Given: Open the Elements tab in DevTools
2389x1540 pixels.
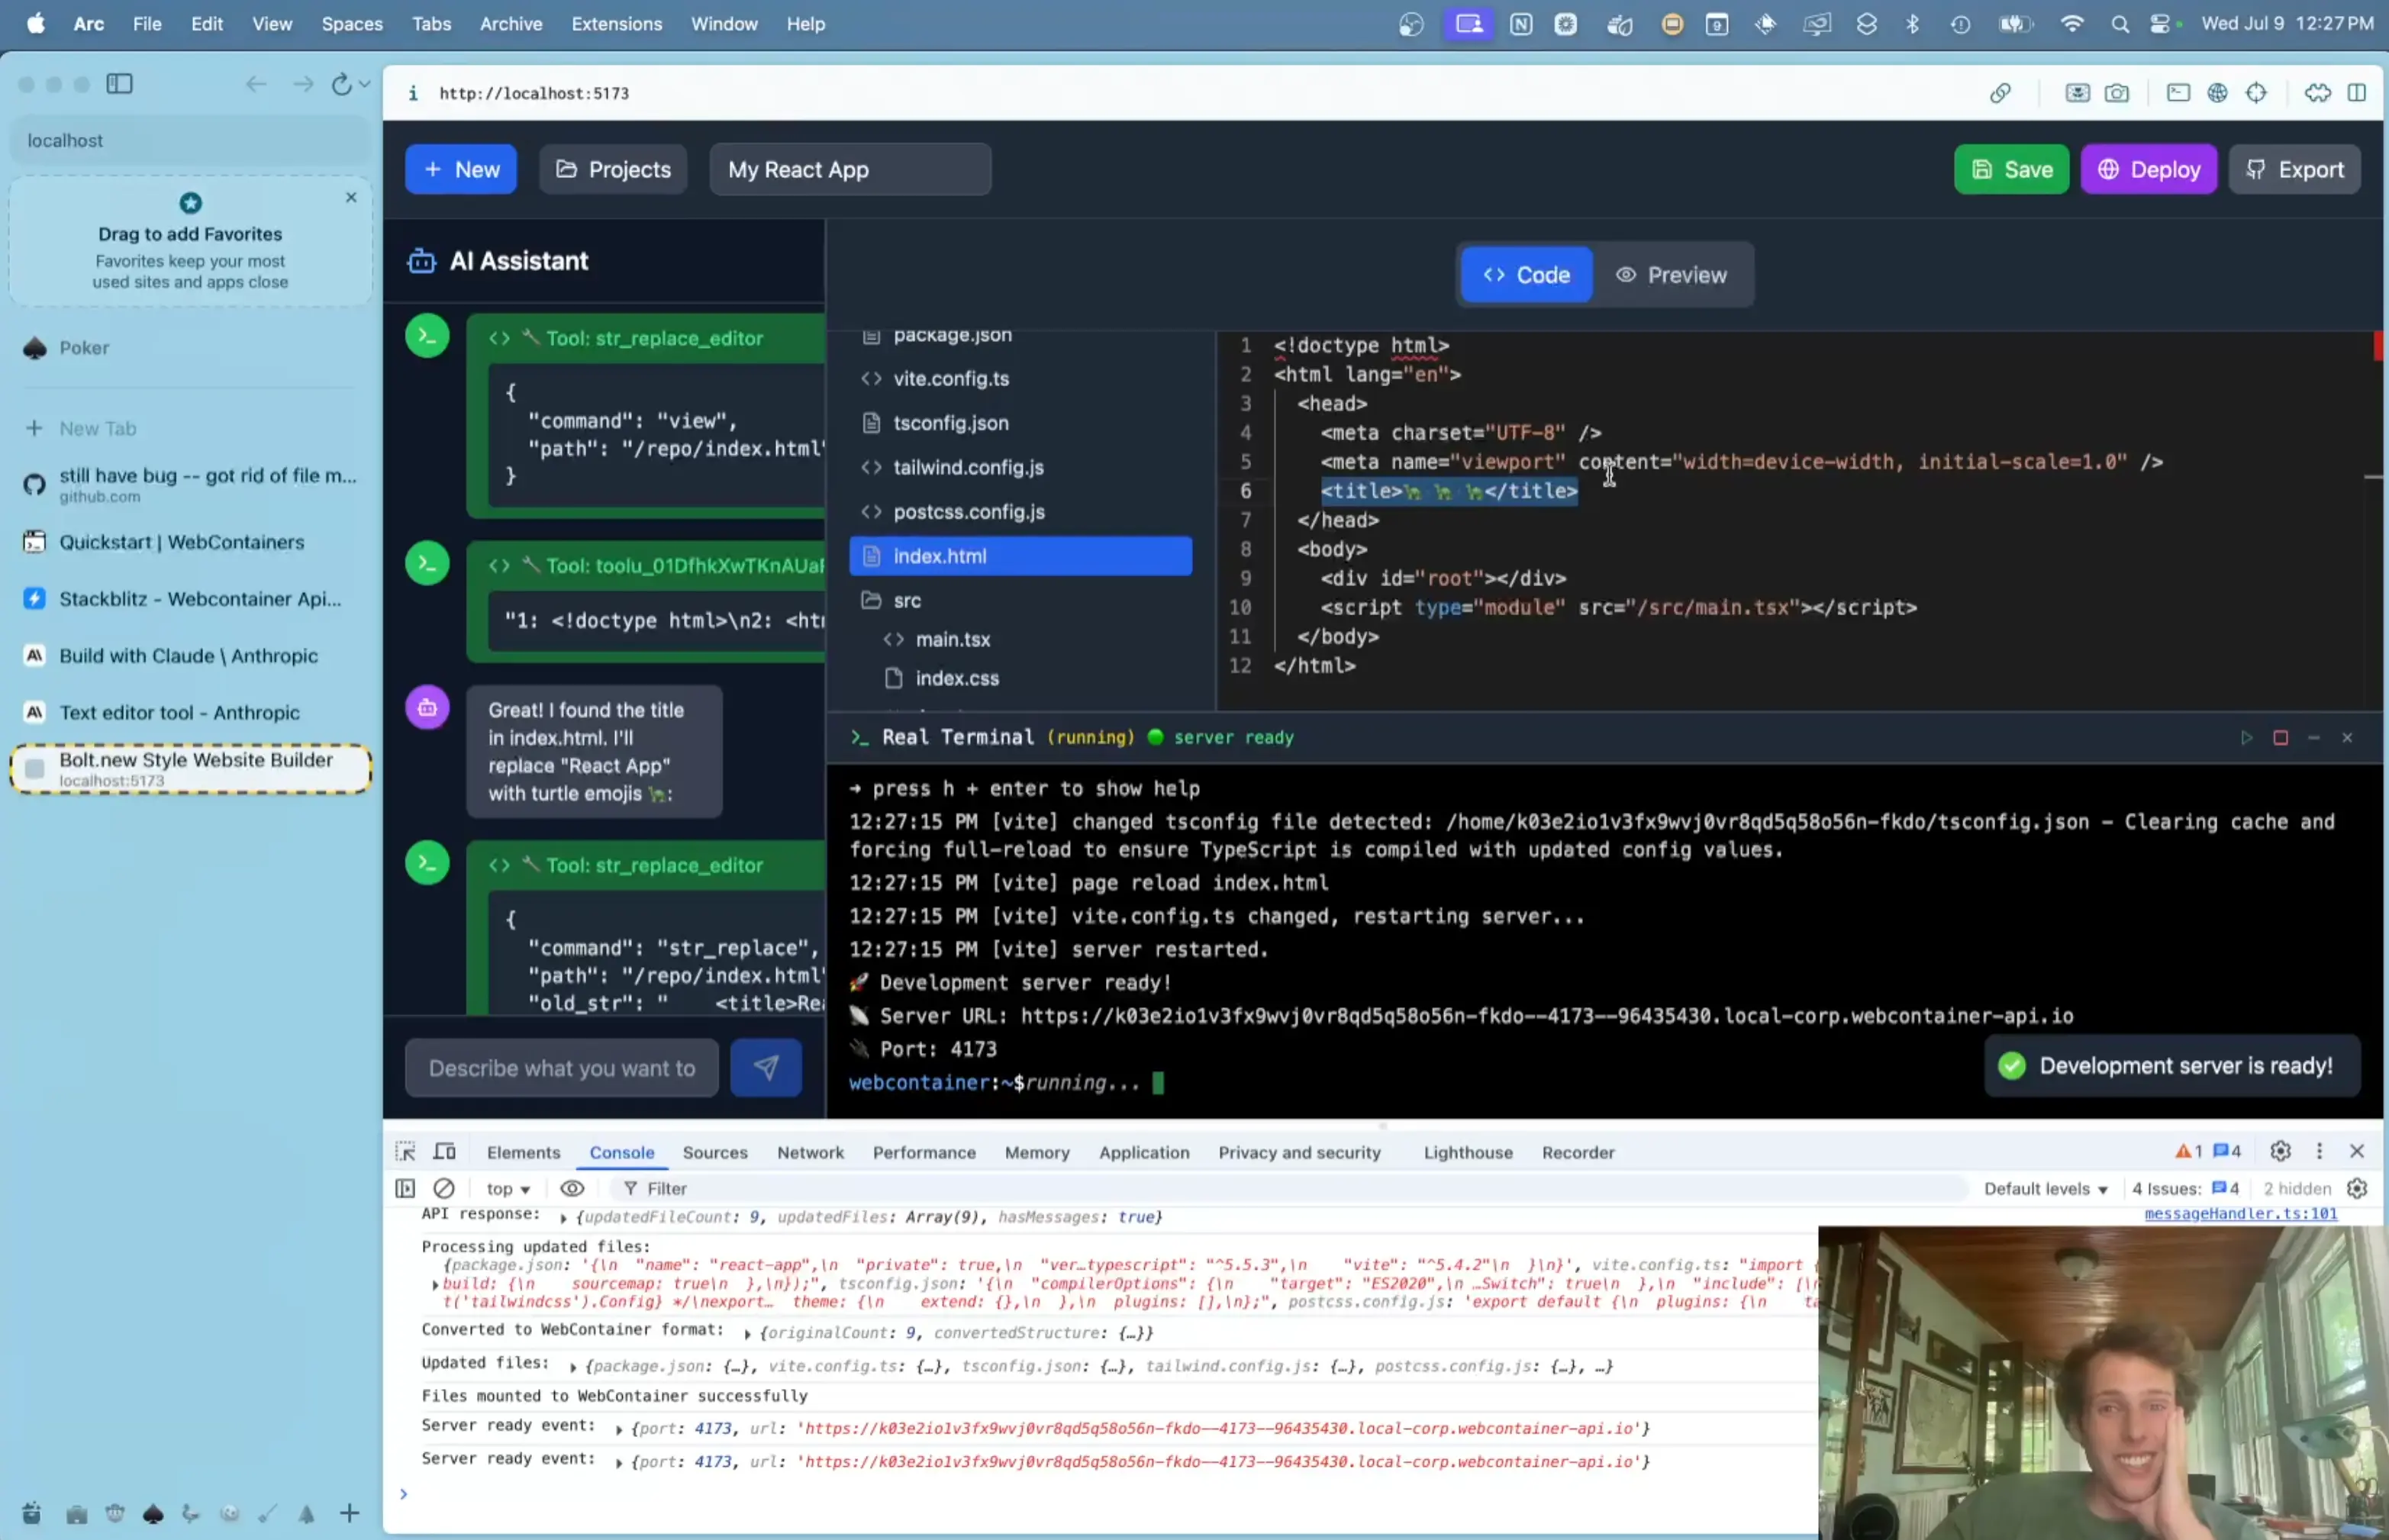Looking at the screenshot, I should pyautogui.click(x=523, y=1152).
